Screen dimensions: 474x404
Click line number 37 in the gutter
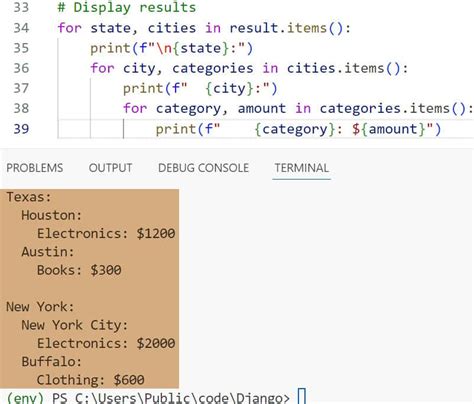pos(21,88)
